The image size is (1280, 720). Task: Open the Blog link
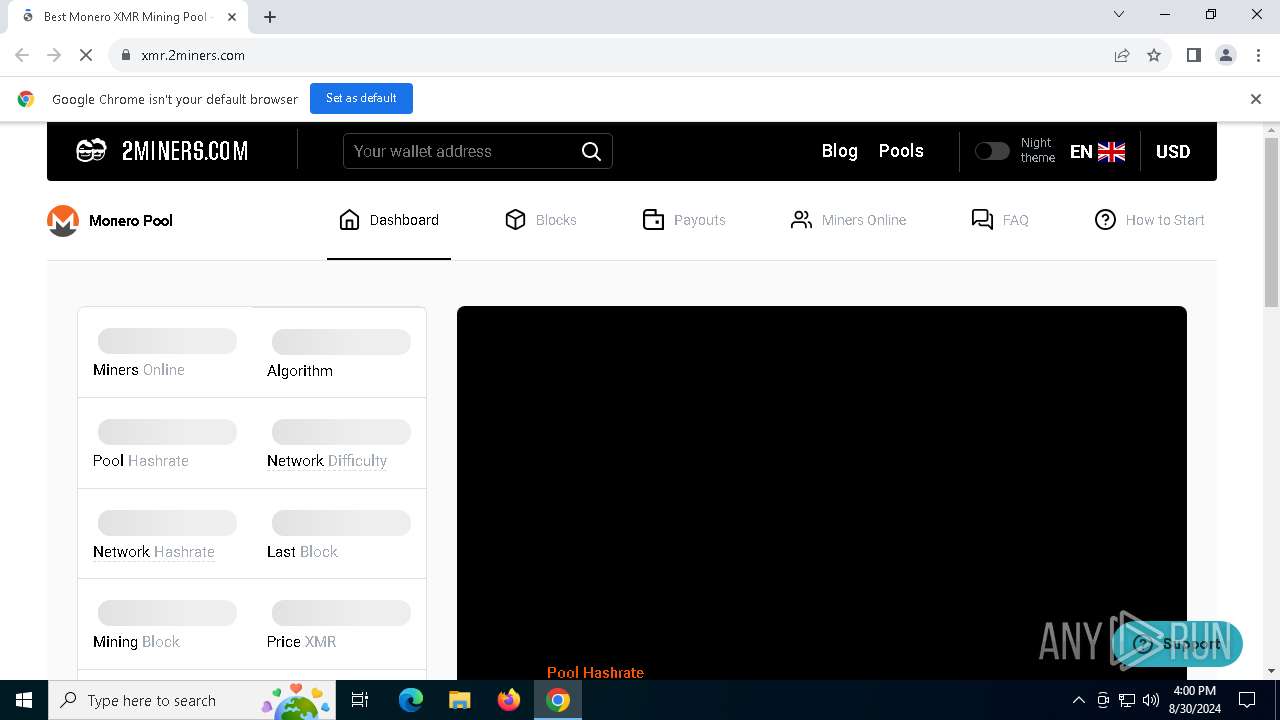[x=839, y=151]
